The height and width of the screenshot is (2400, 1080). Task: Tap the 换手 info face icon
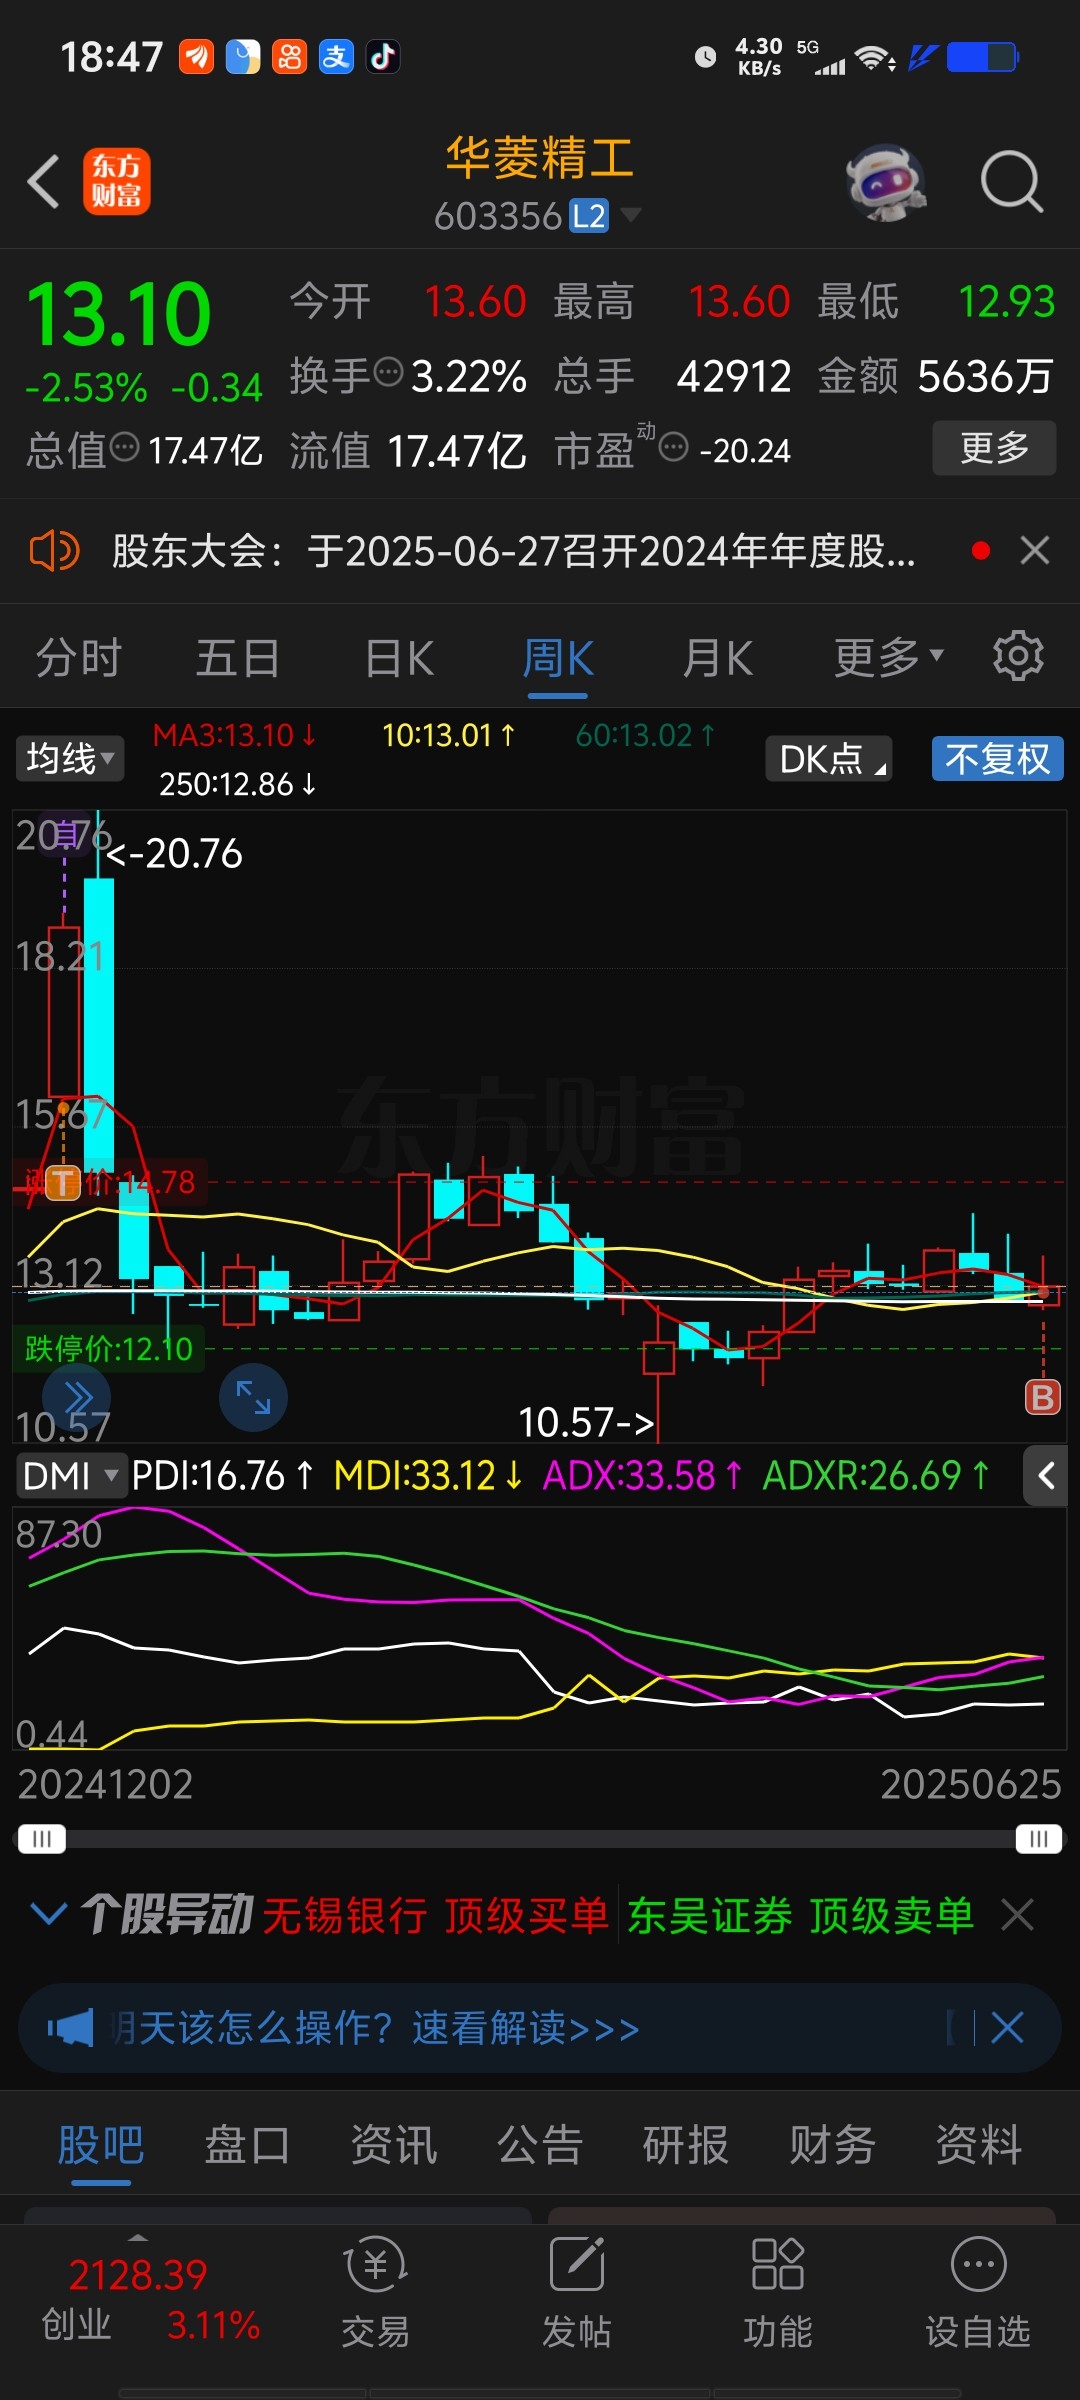pos(388,373)
